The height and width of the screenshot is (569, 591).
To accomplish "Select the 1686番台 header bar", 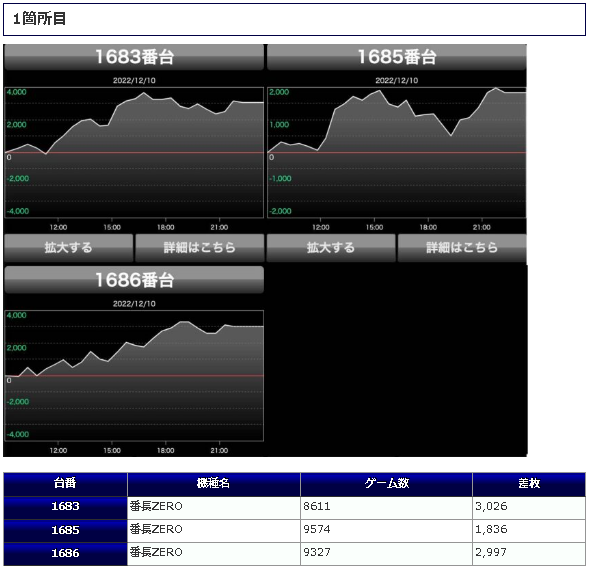I will coord(134,280).
